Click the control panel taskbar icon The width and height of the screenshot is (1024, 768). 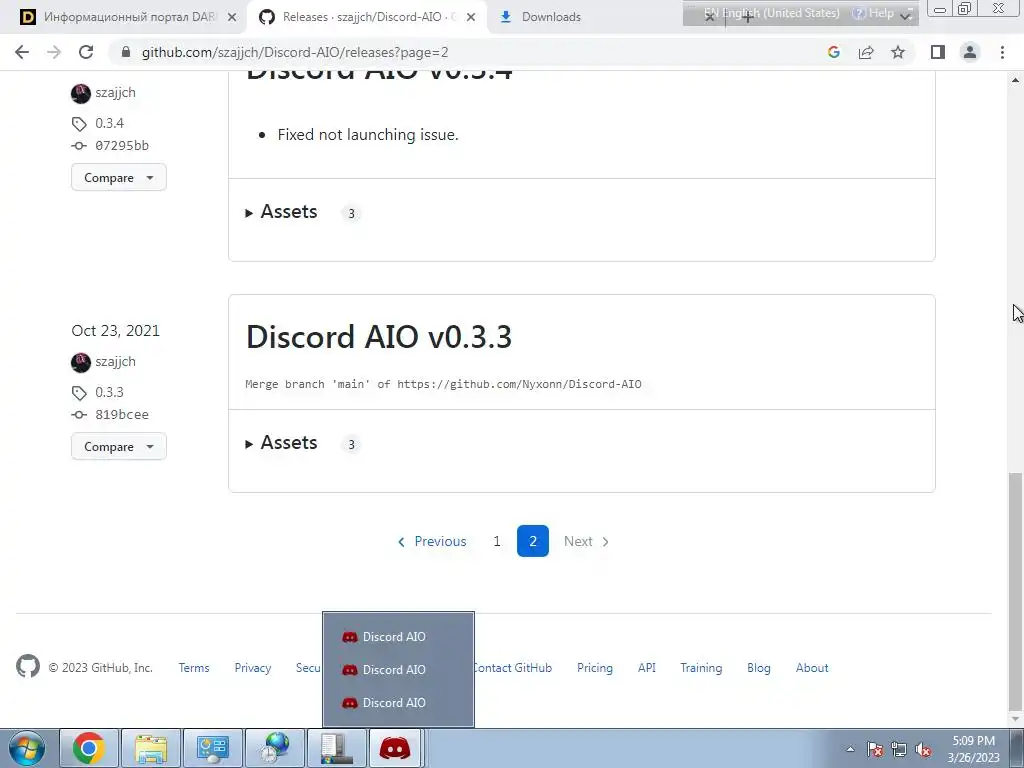point(213,748)
